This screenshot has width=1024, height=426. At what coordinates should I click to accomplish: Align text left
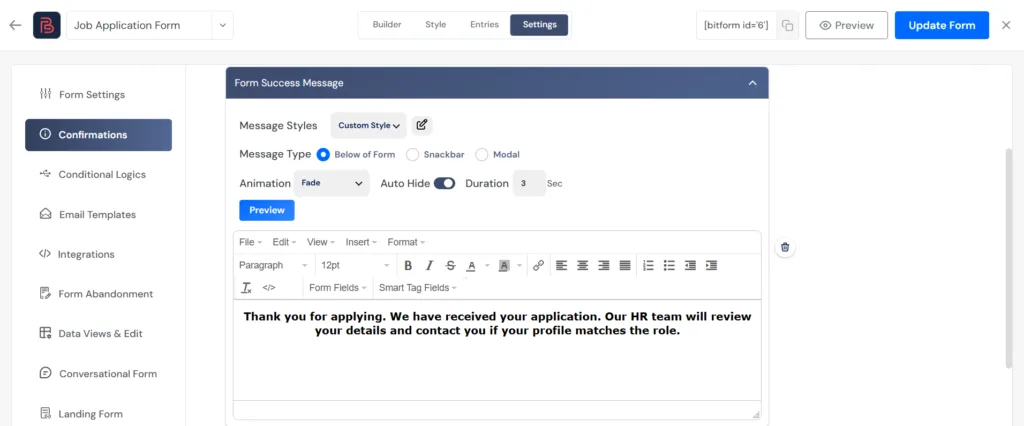[562, 265]
